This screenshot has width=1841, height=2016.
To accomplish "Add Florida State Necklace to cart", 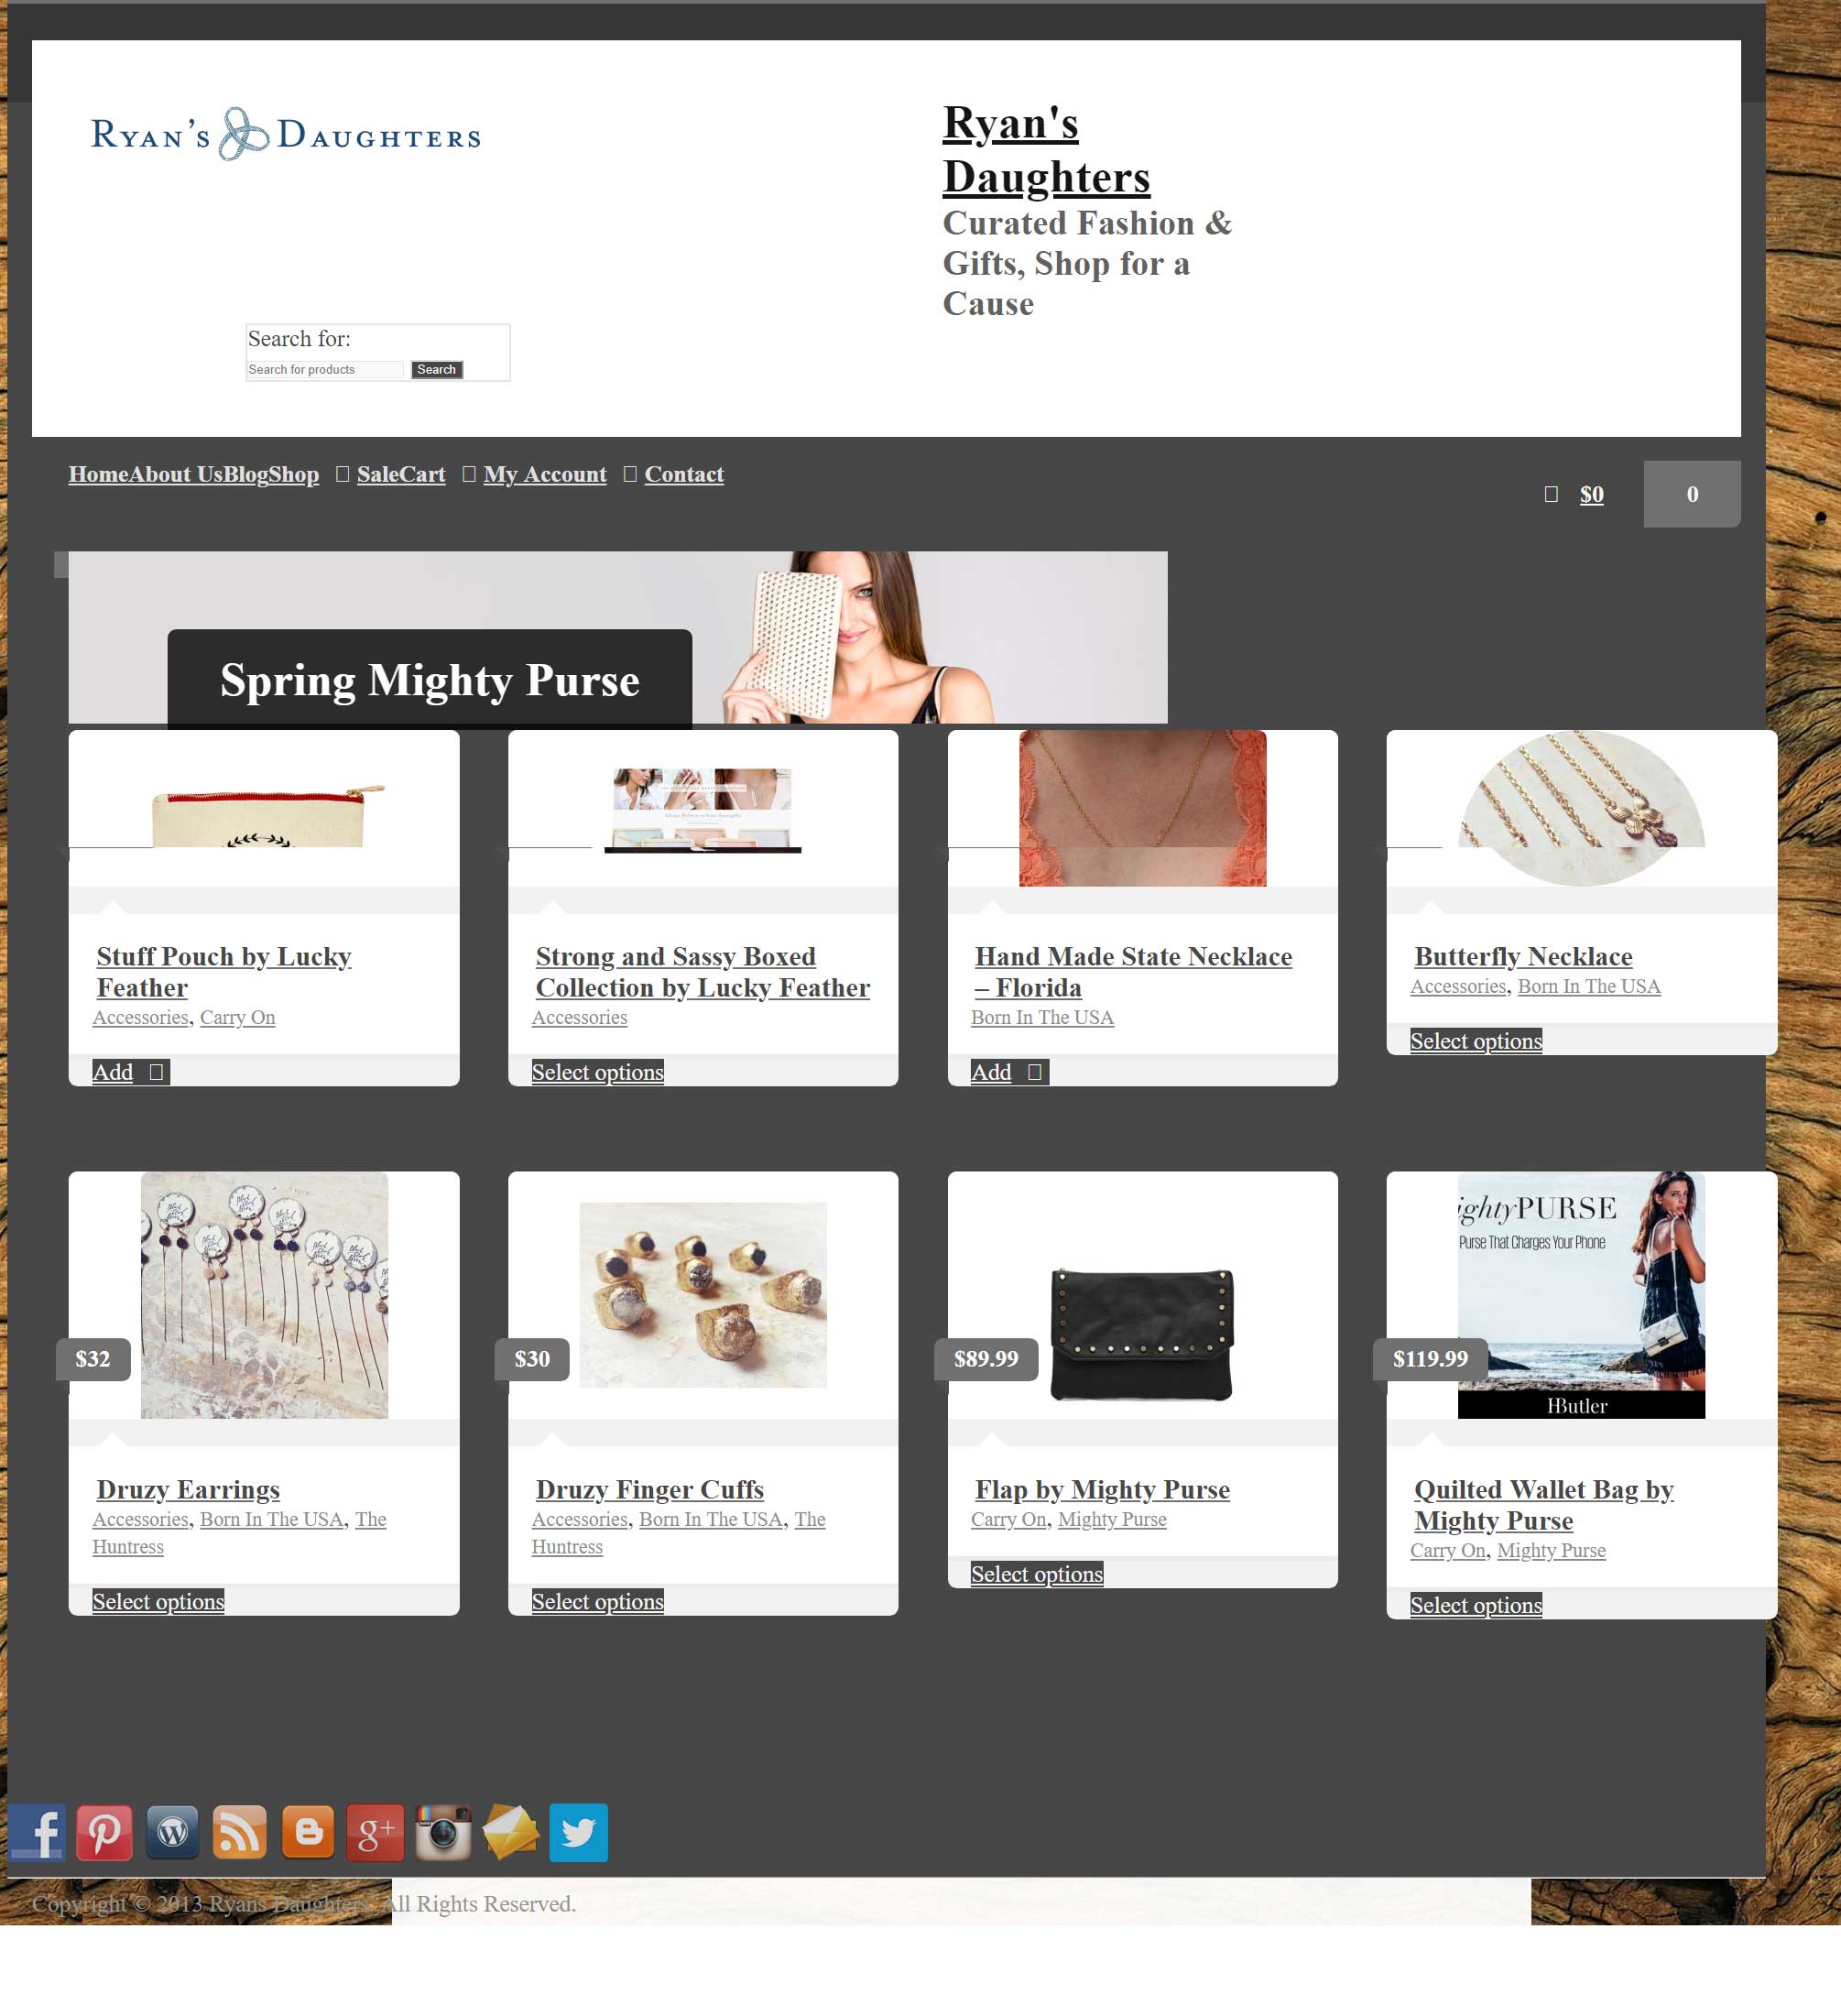I will [x=1010, y=1072].
